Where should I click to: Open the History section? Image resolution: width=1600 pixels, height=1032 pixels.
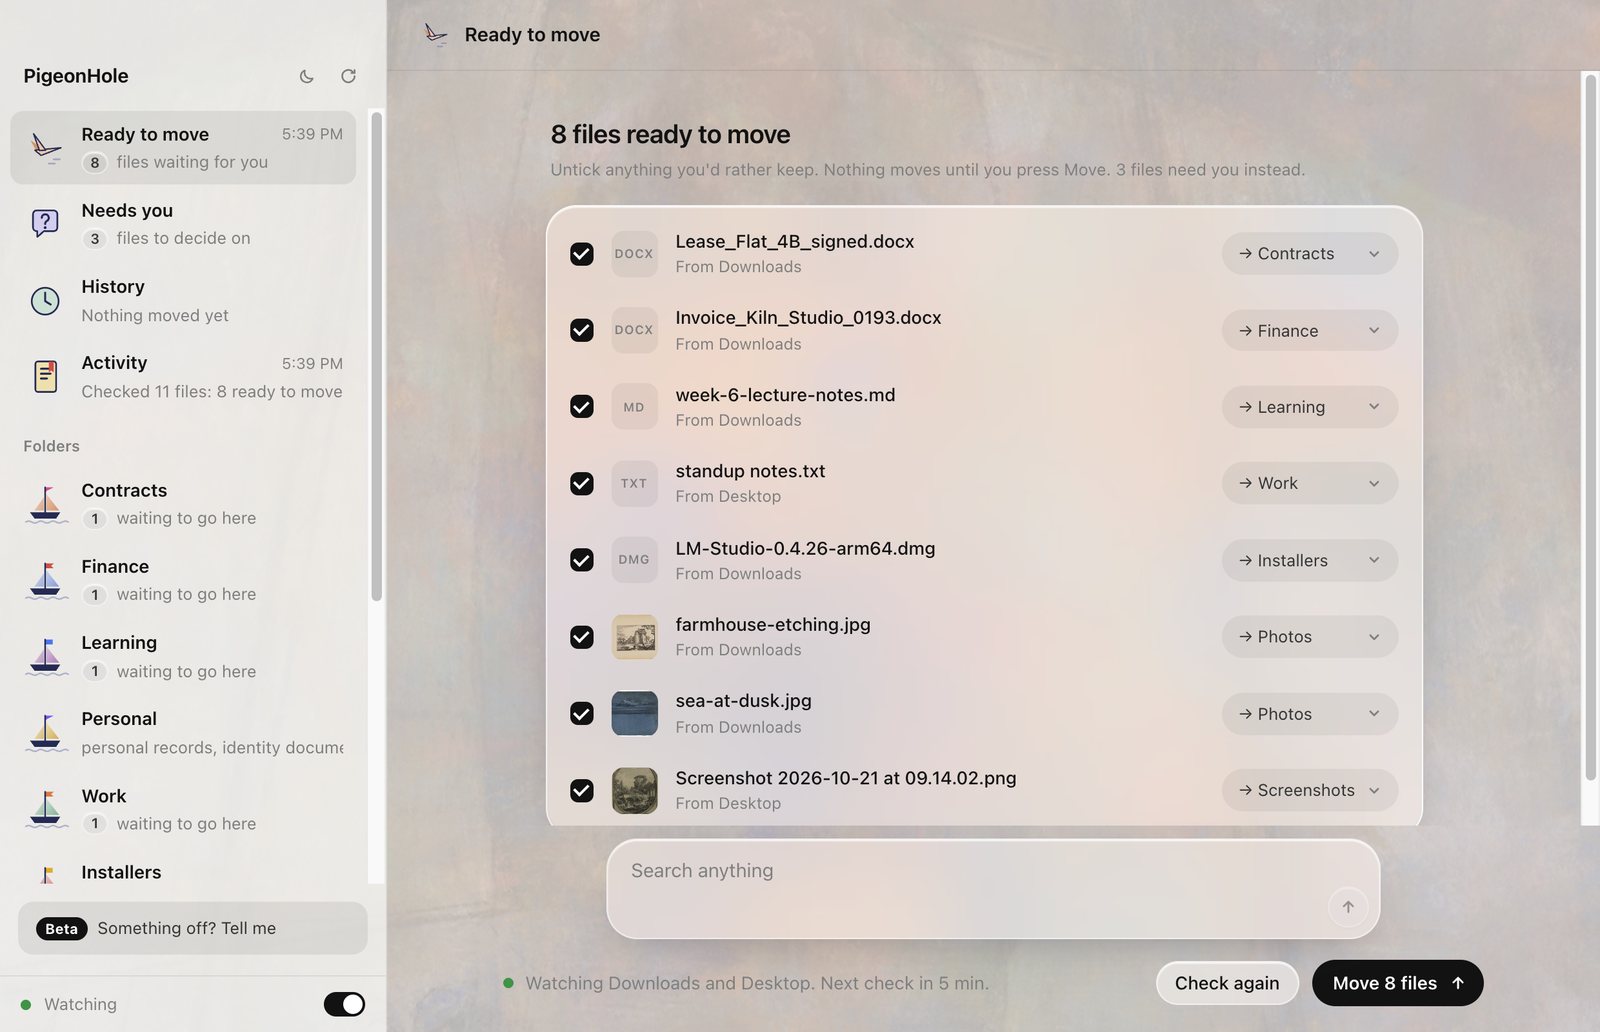pos(183,300)
